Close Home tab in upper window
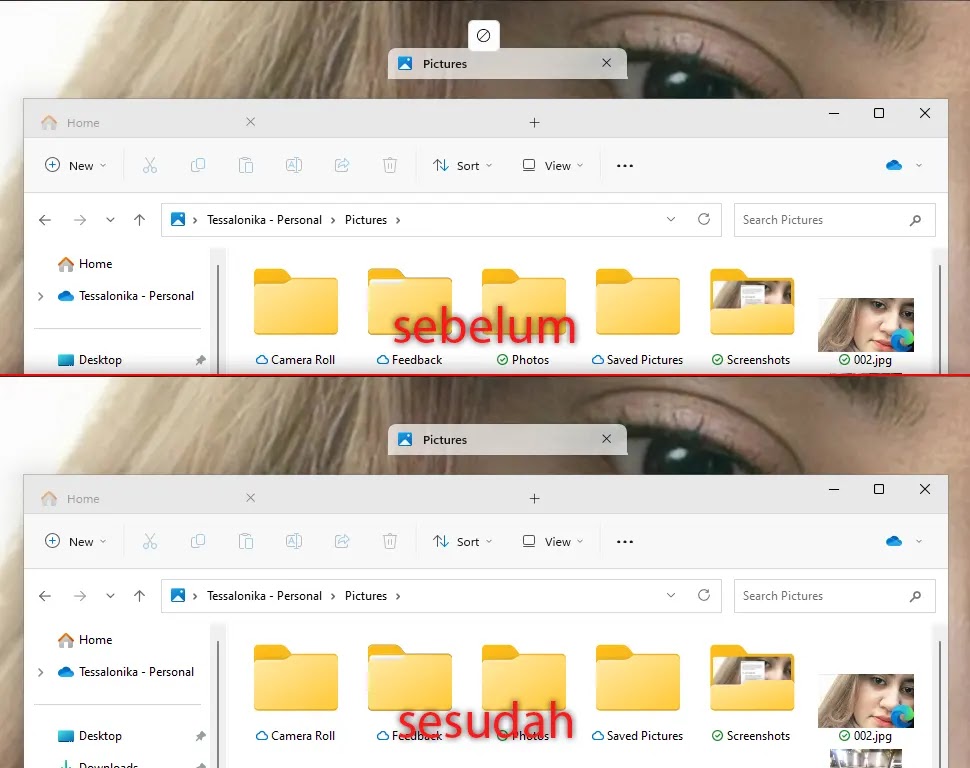Screen dimensions: 970x768 (251, 122)
